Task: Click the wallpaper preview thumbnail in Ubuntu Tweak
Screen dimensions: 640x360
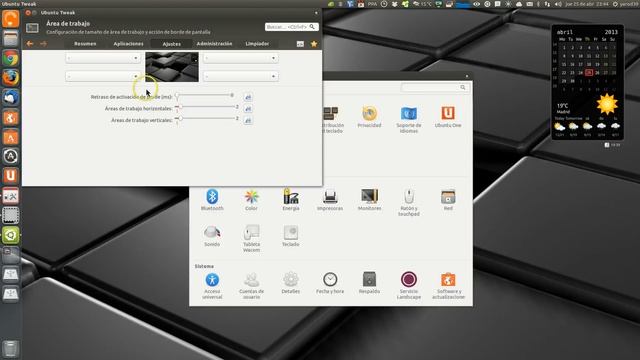Action: [172, 67]
